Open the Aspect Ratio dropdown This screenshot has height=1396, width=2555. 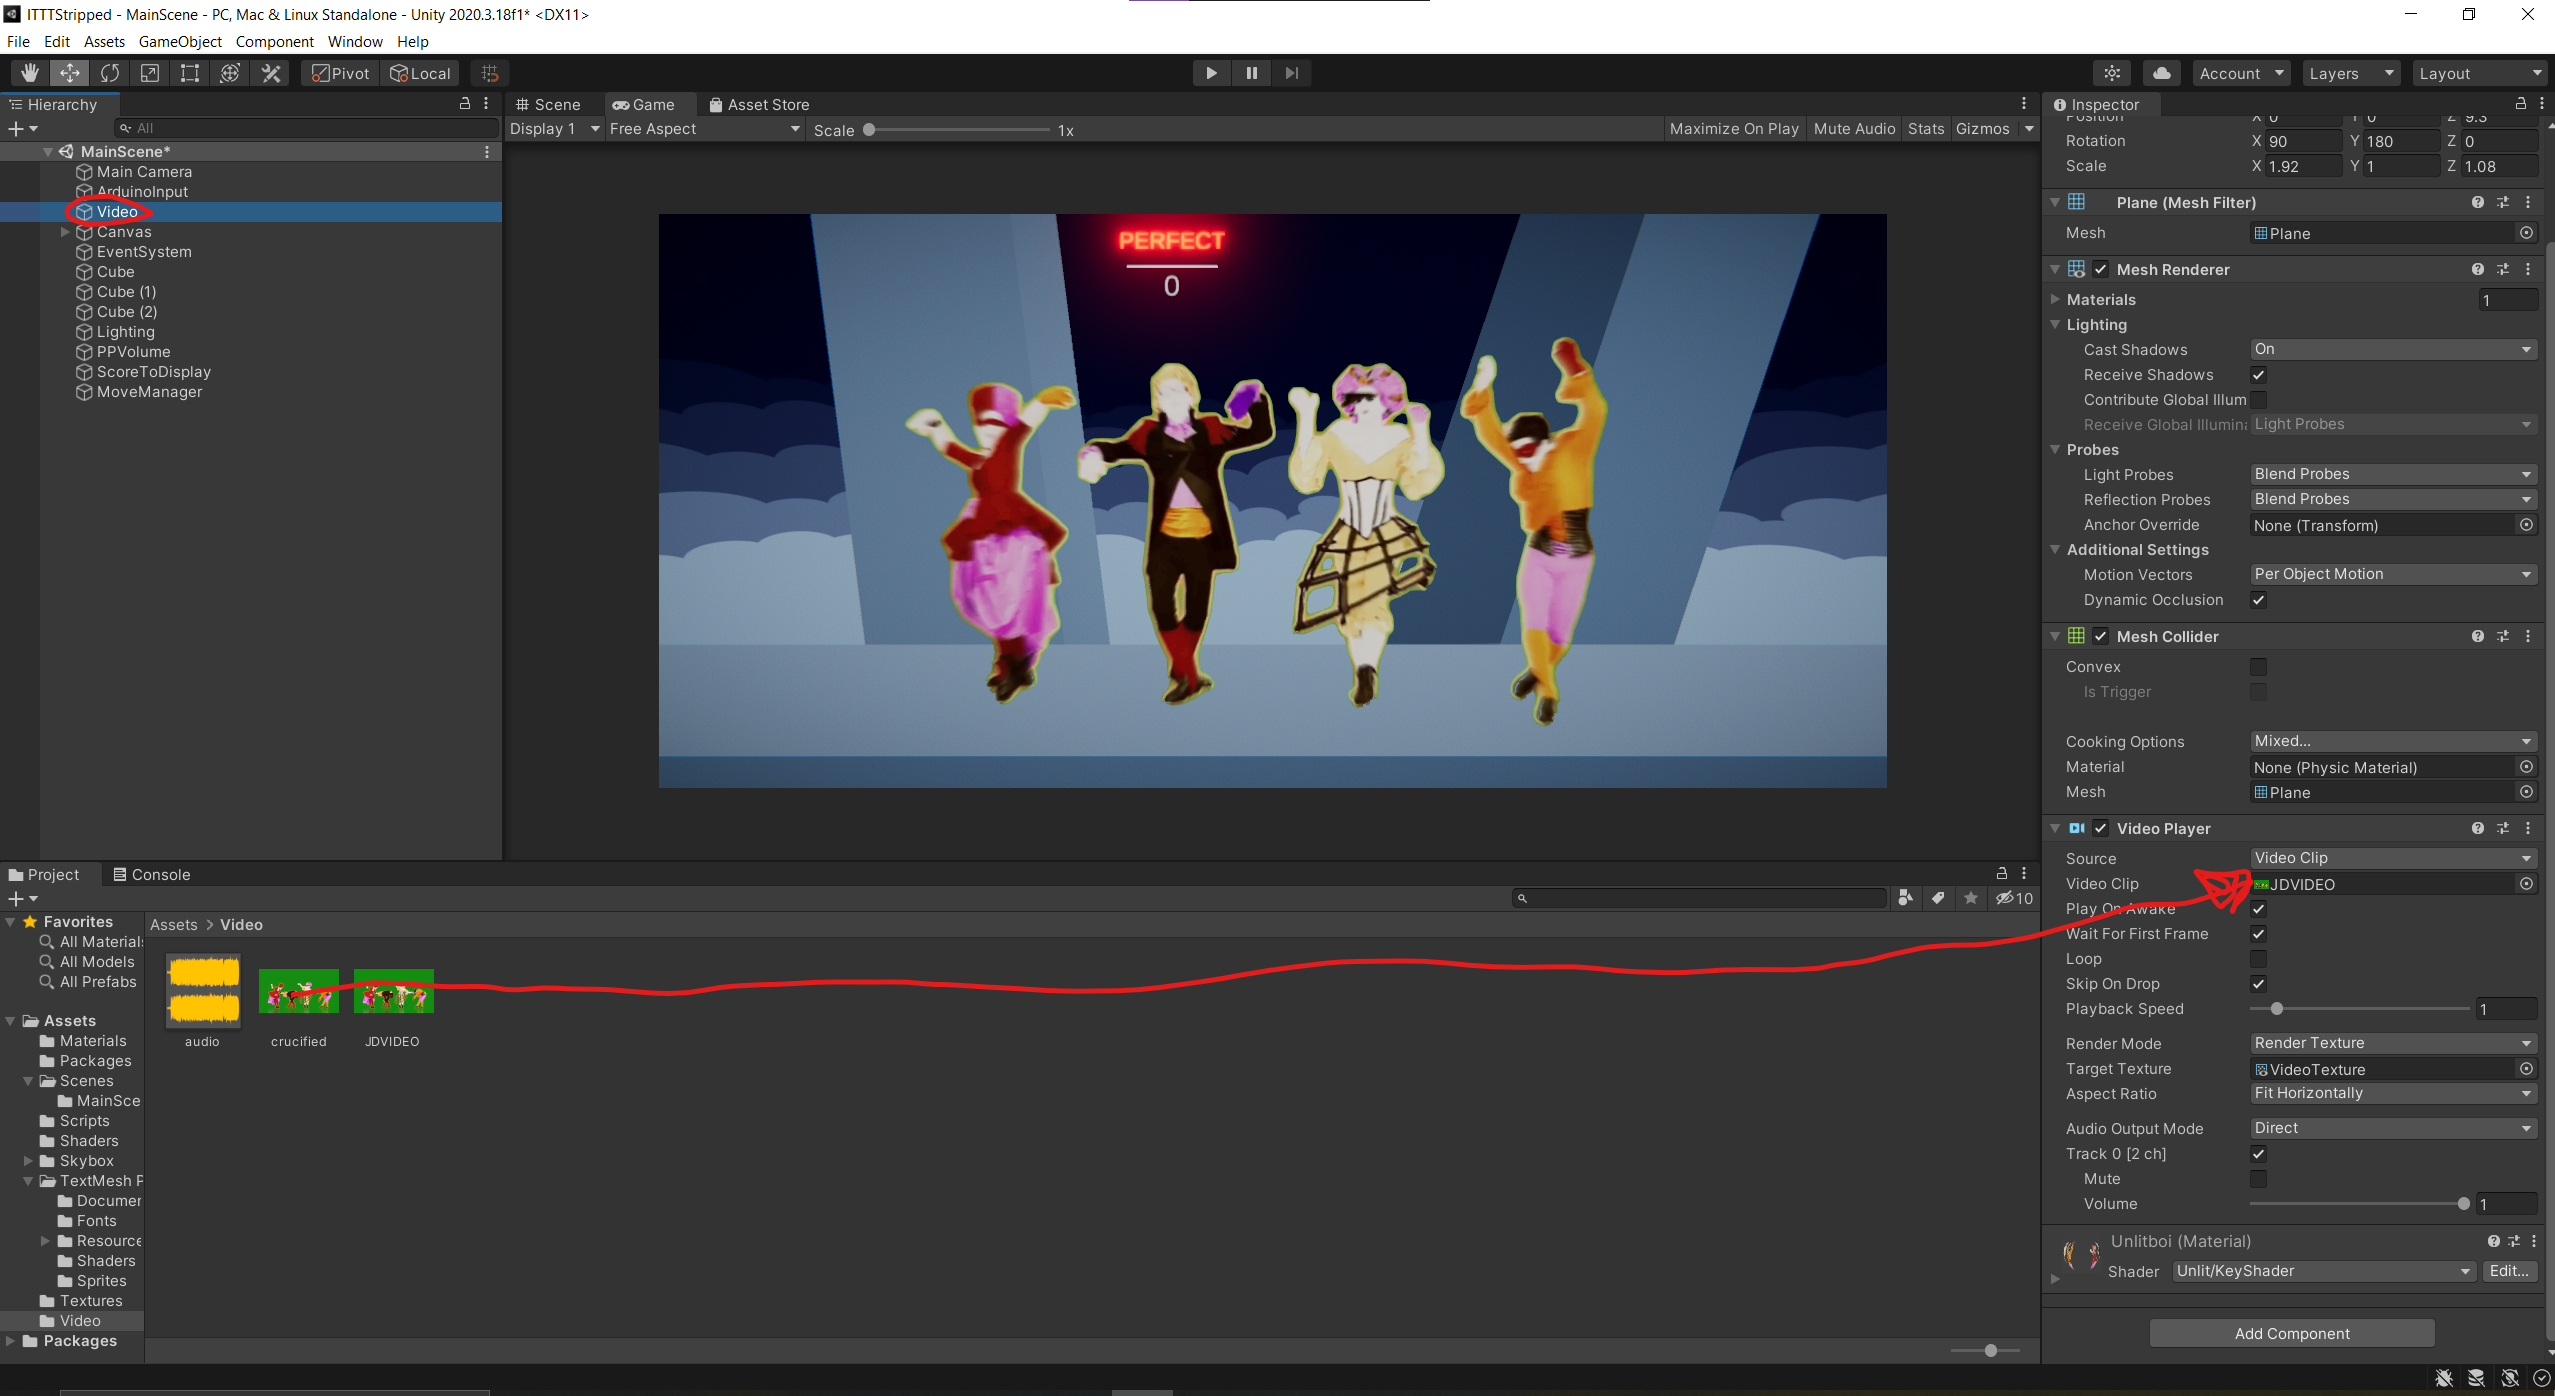coord(2391,1093)
